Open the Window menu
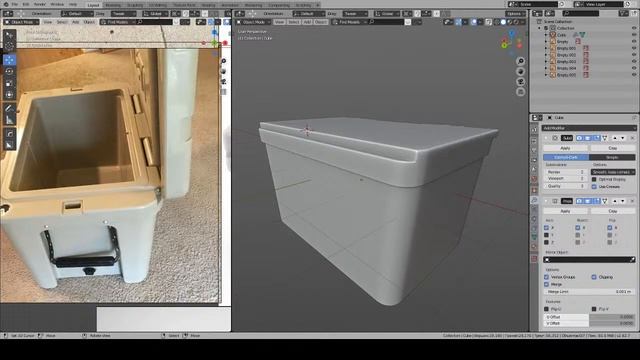The image size is (640, 360). click(57, 4)
